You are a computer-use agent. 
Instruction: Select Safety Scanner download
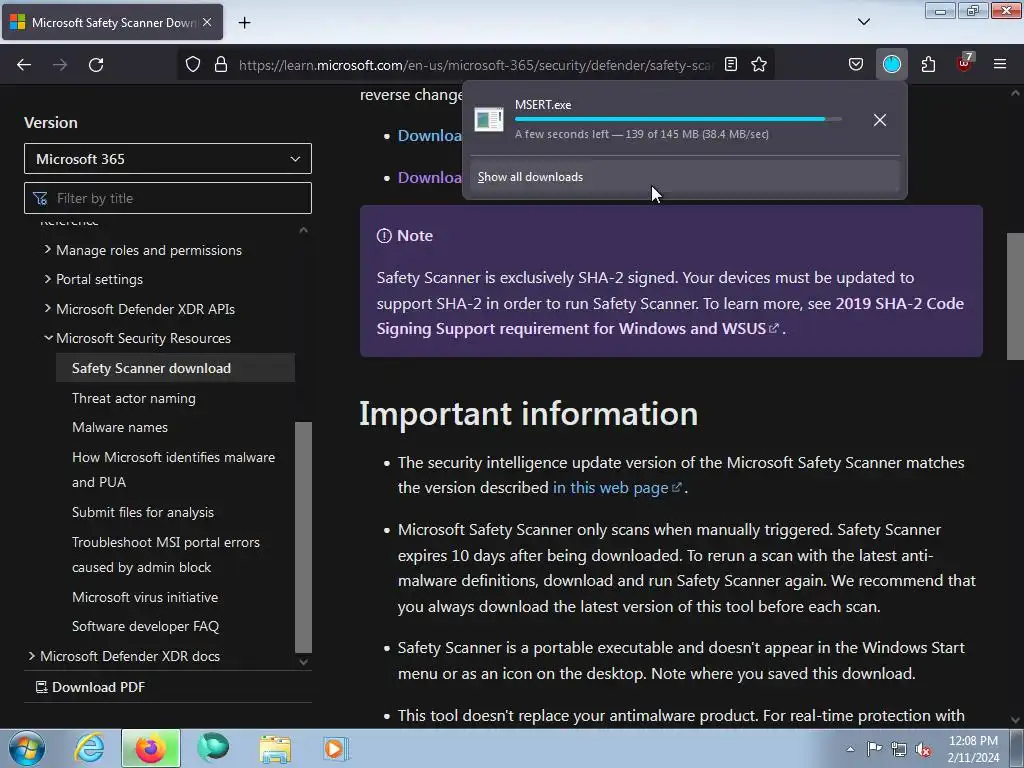coord(175,368)
